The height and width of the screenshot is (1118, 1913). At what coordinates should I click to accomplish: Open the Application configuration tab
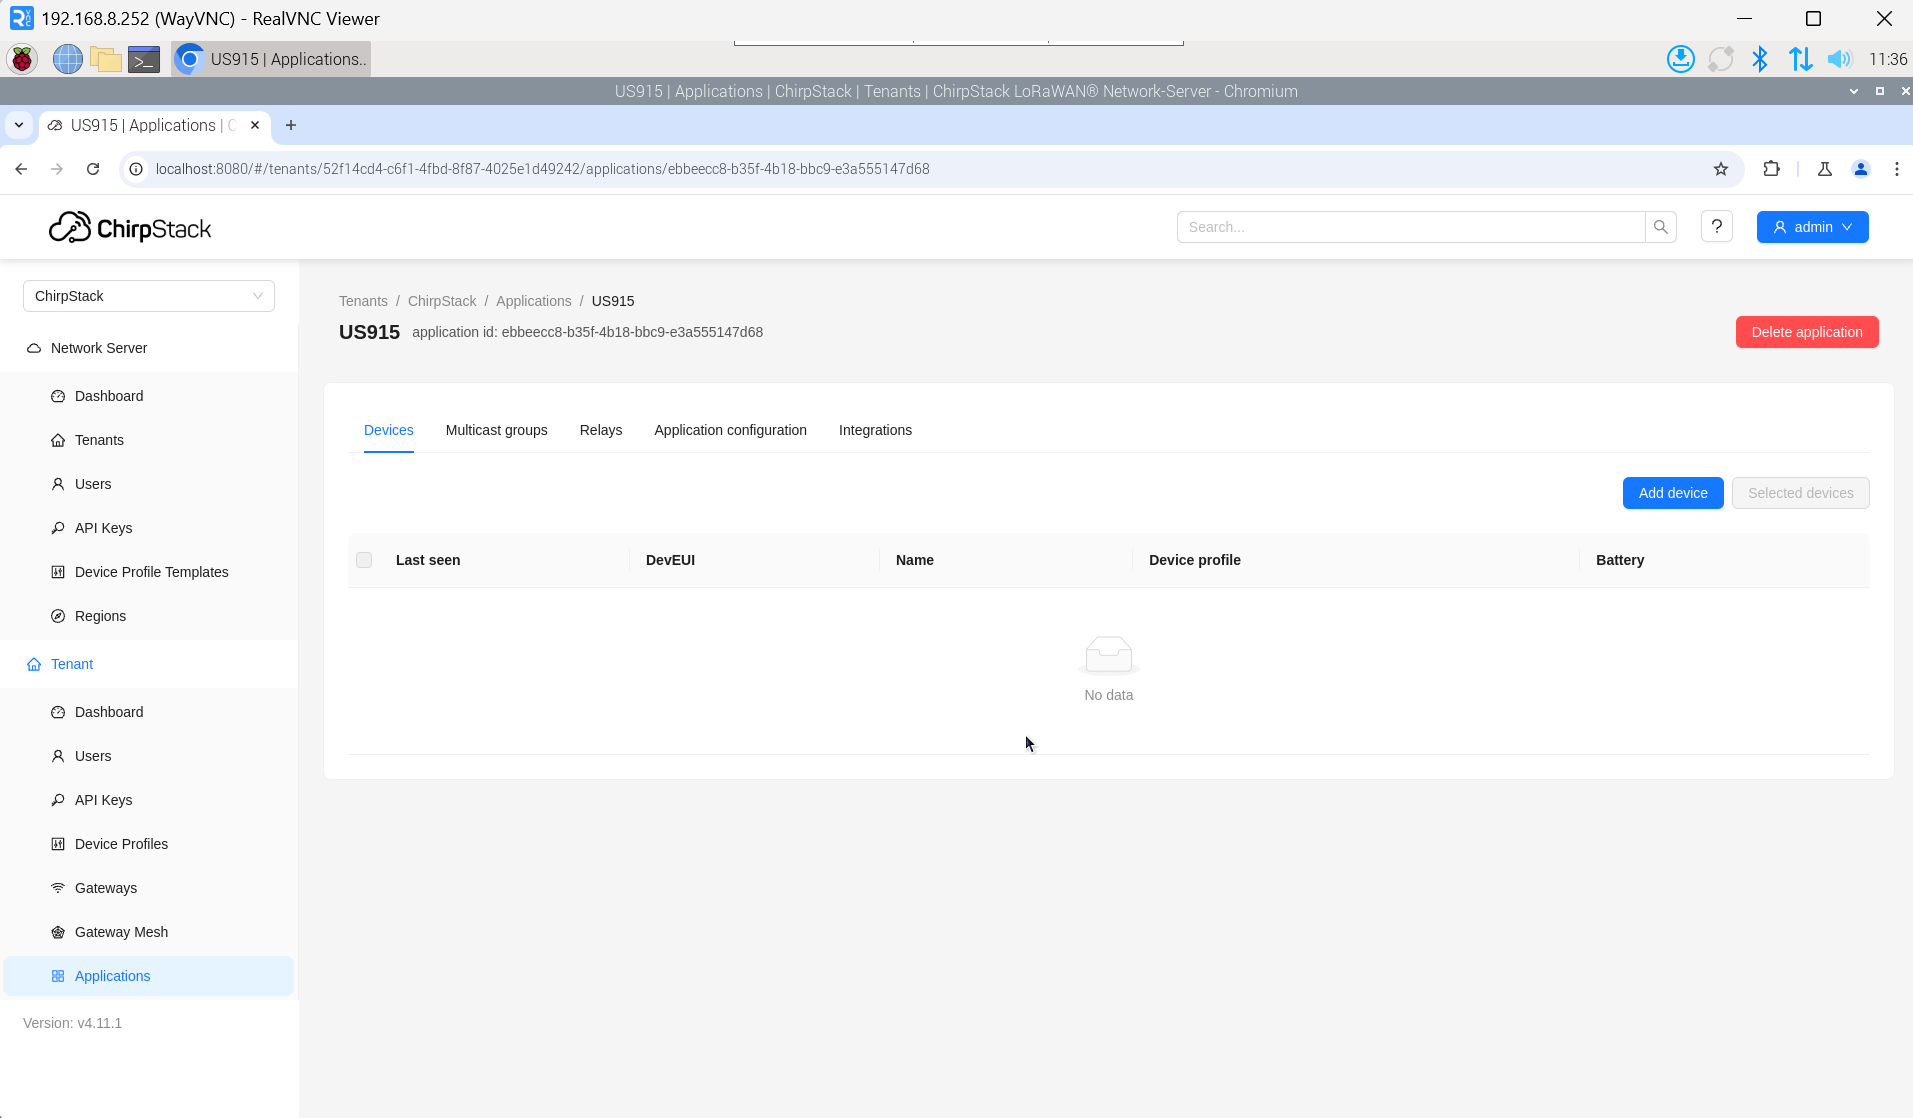click(730, 430)
